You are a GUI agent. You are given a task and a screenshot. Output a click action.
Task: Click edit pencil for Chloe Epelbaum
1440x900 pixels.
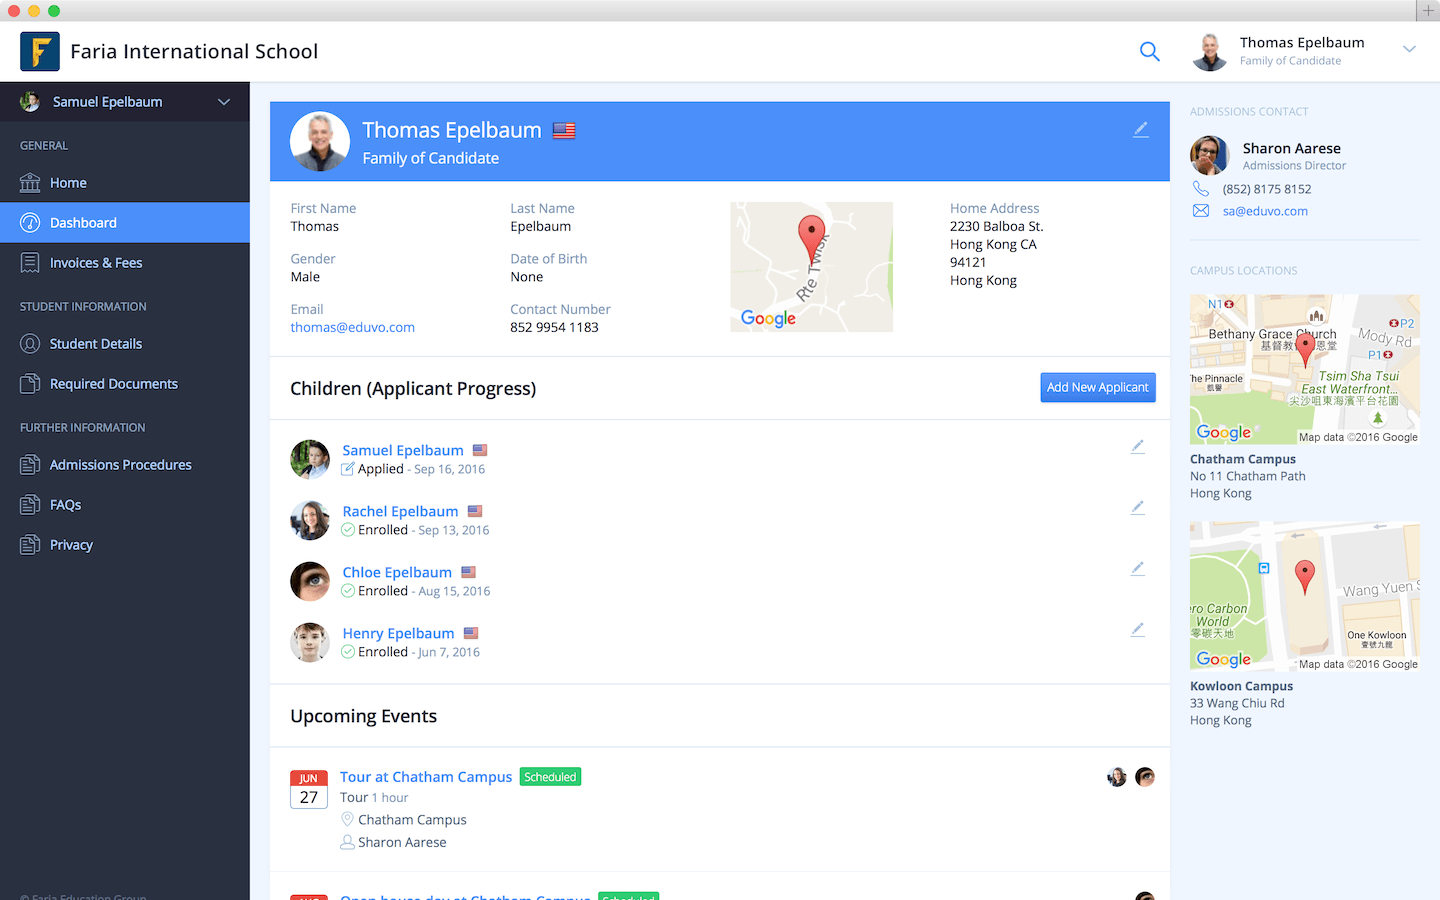pos(1137,569)
